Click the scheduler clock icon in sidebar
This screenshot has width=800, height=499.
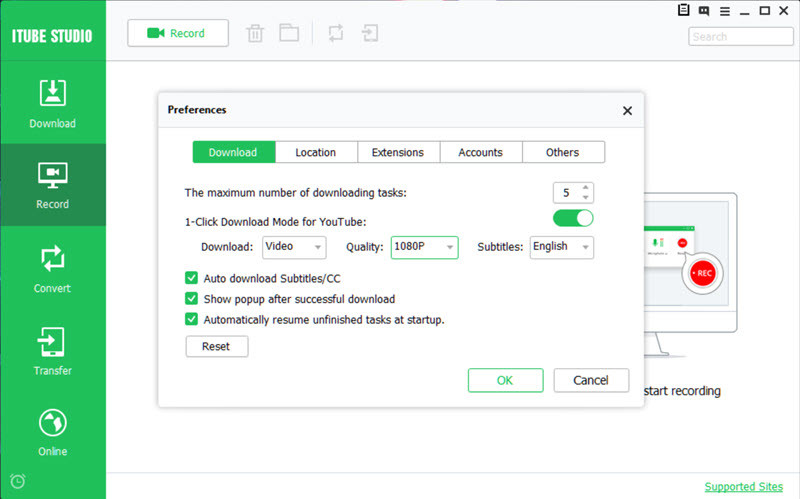click(18, 481)
